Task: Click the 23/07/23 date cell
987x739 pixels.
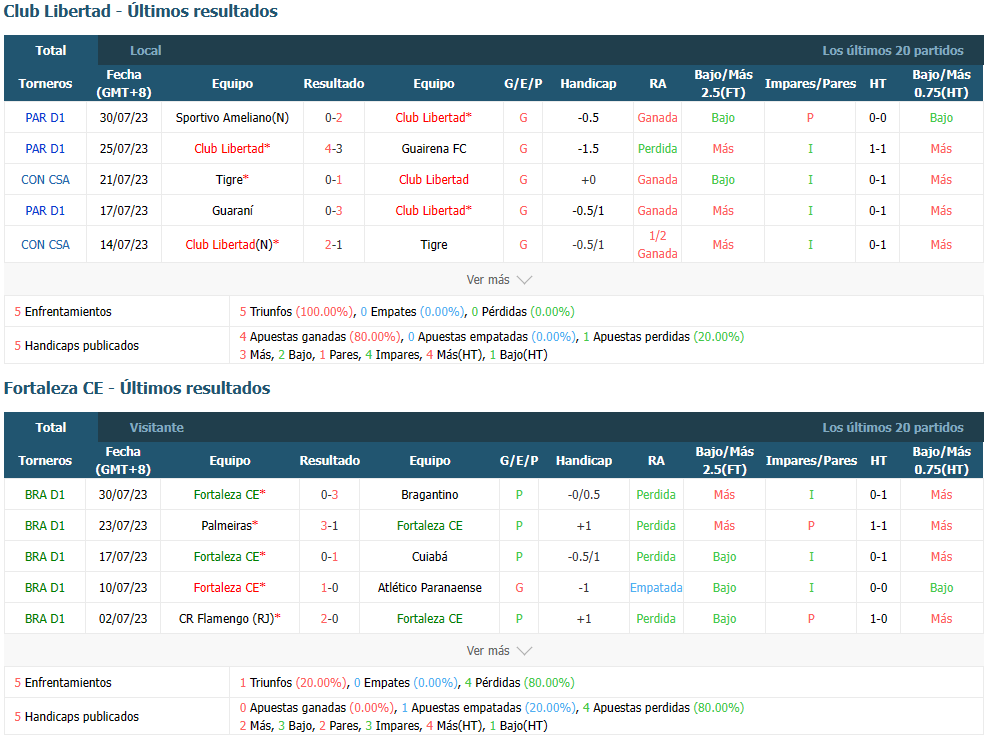Action: tap(123, 526)
